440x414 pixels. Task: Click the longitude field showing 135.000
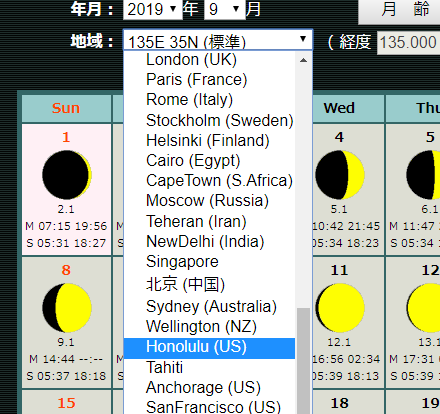tap(408, 43)
